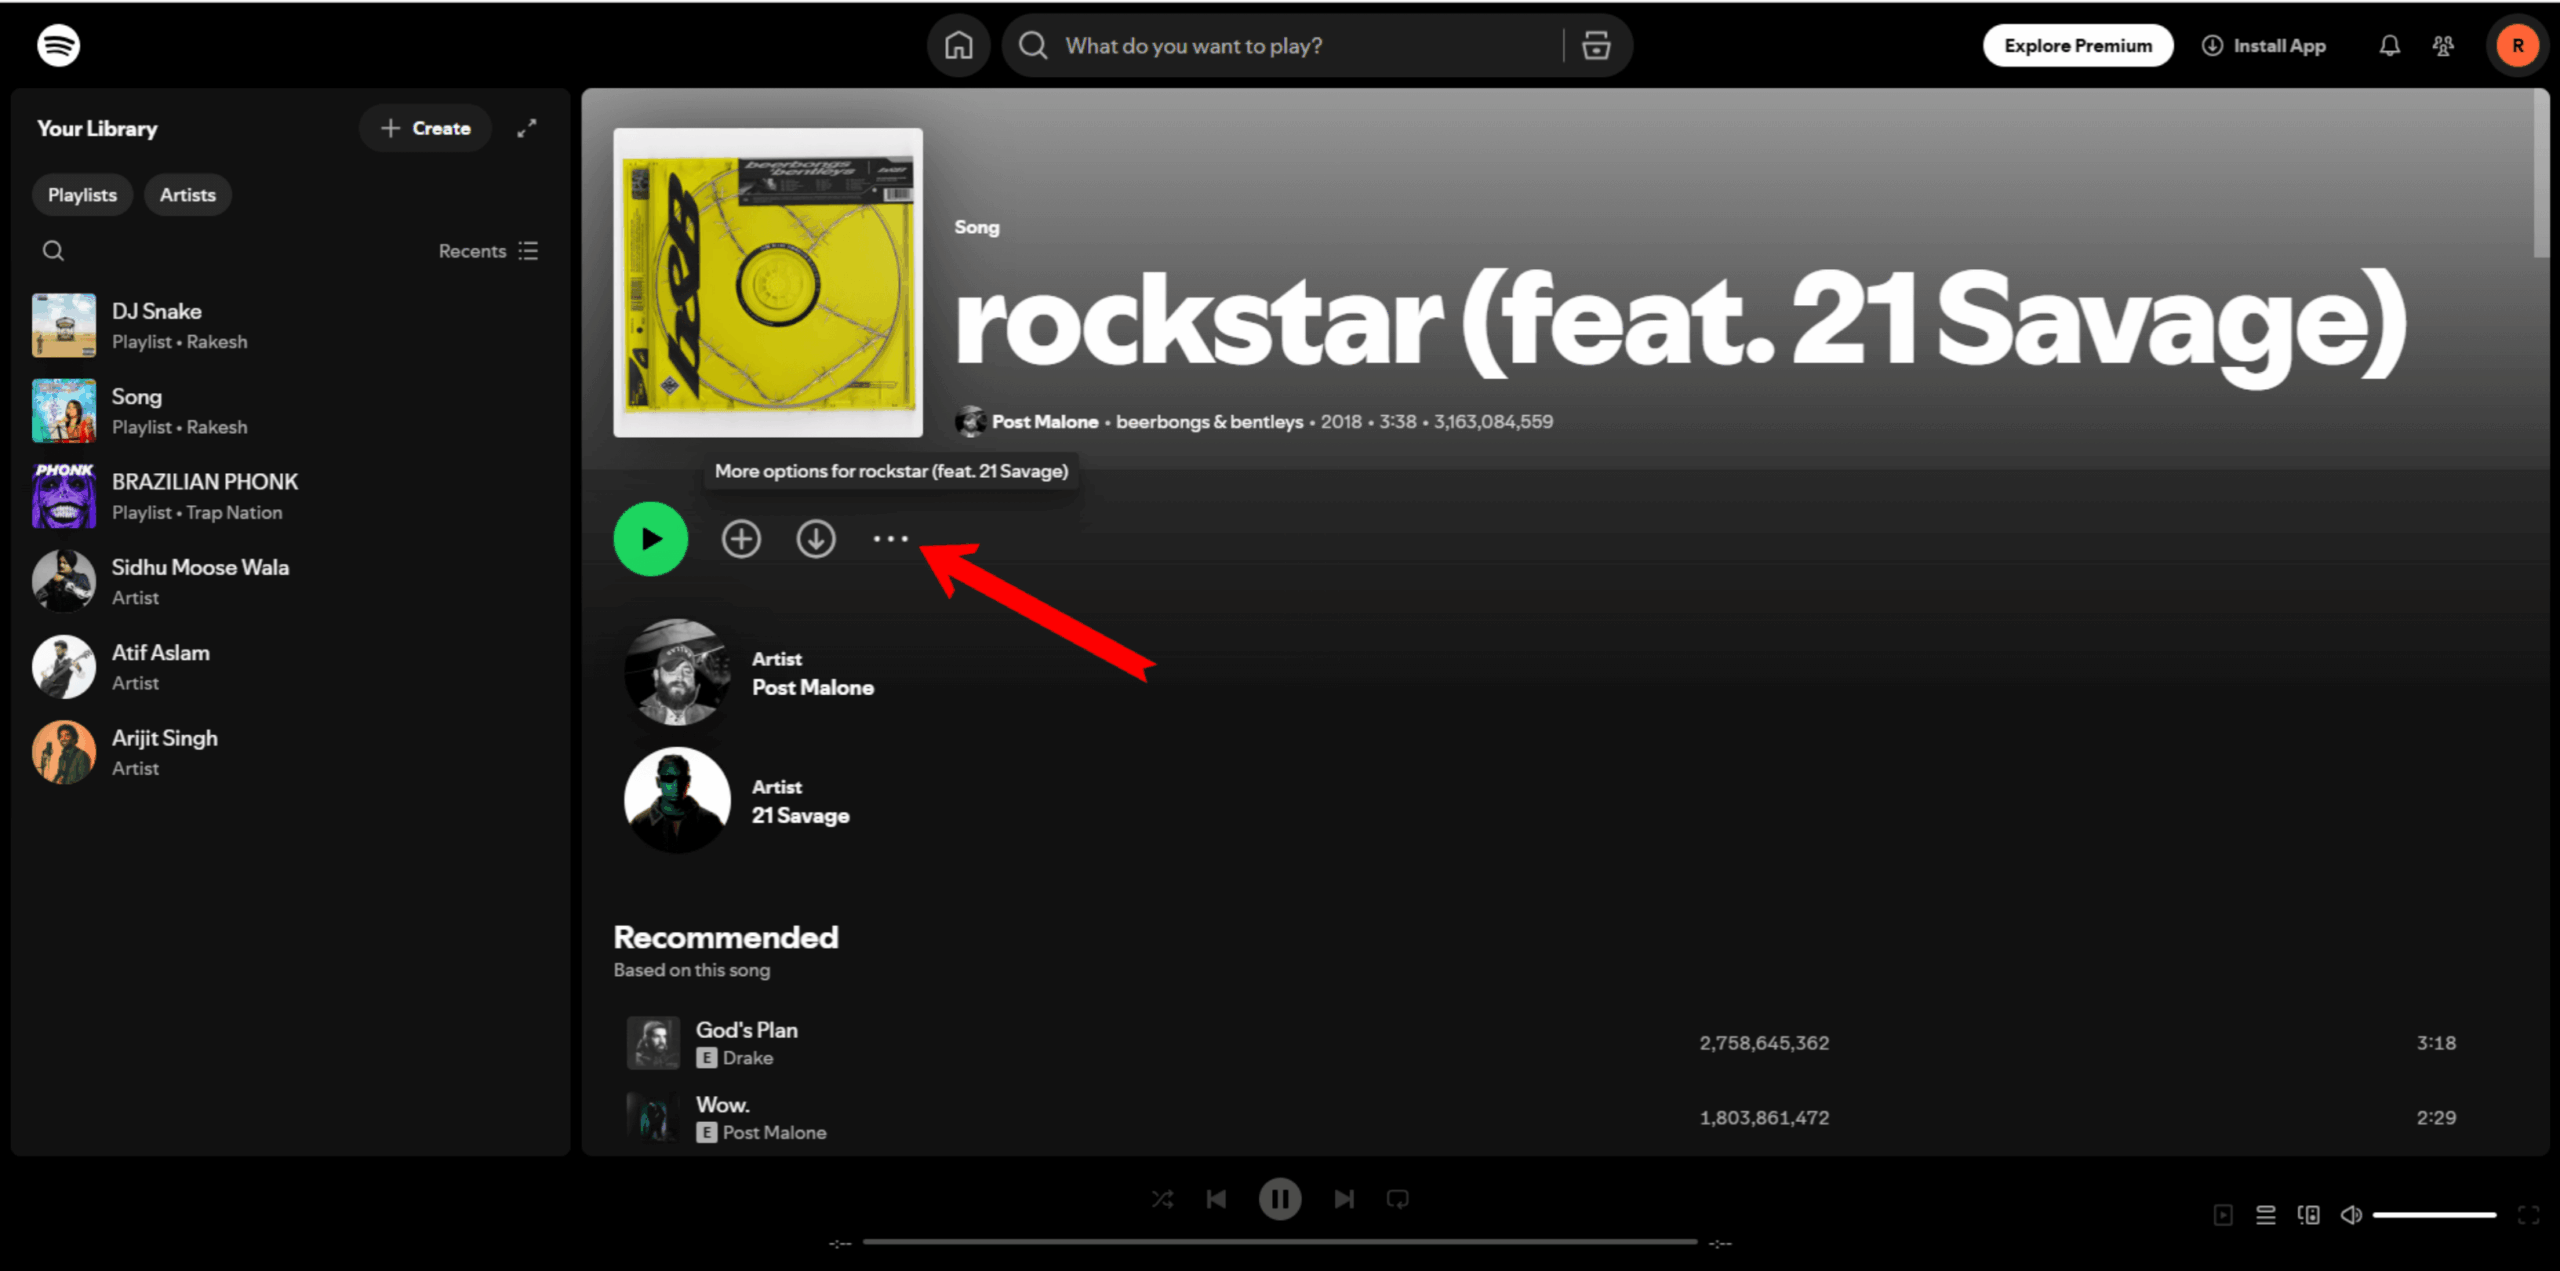Open Atif Aslam artist
2560x1271 pixels.
coord(290,667)
